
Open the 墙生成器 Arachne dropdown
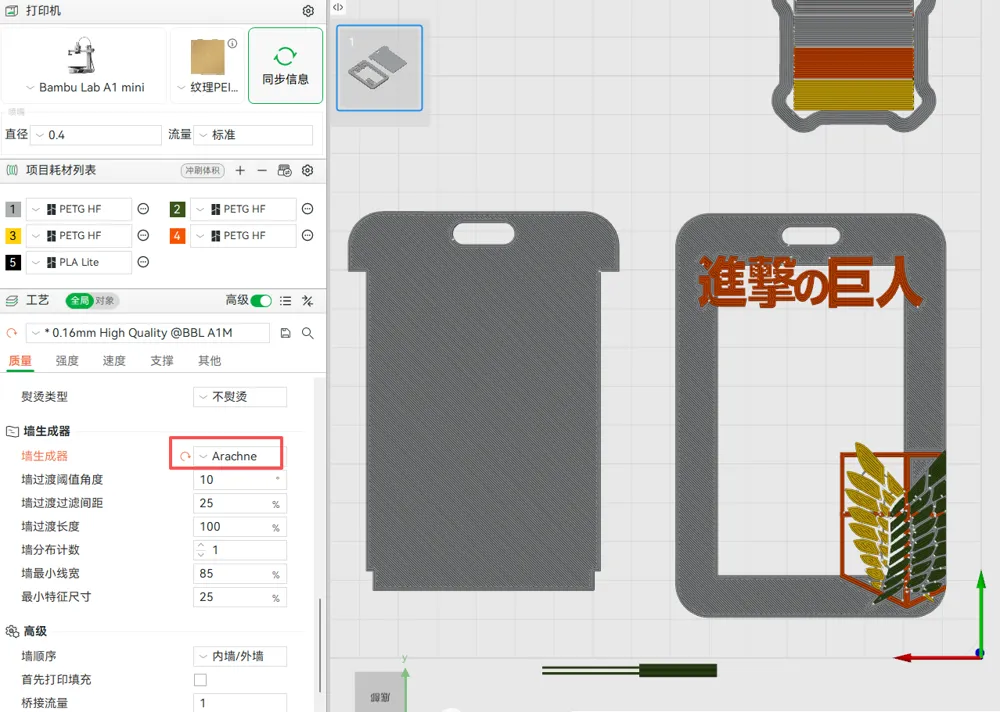click(240, 456)
